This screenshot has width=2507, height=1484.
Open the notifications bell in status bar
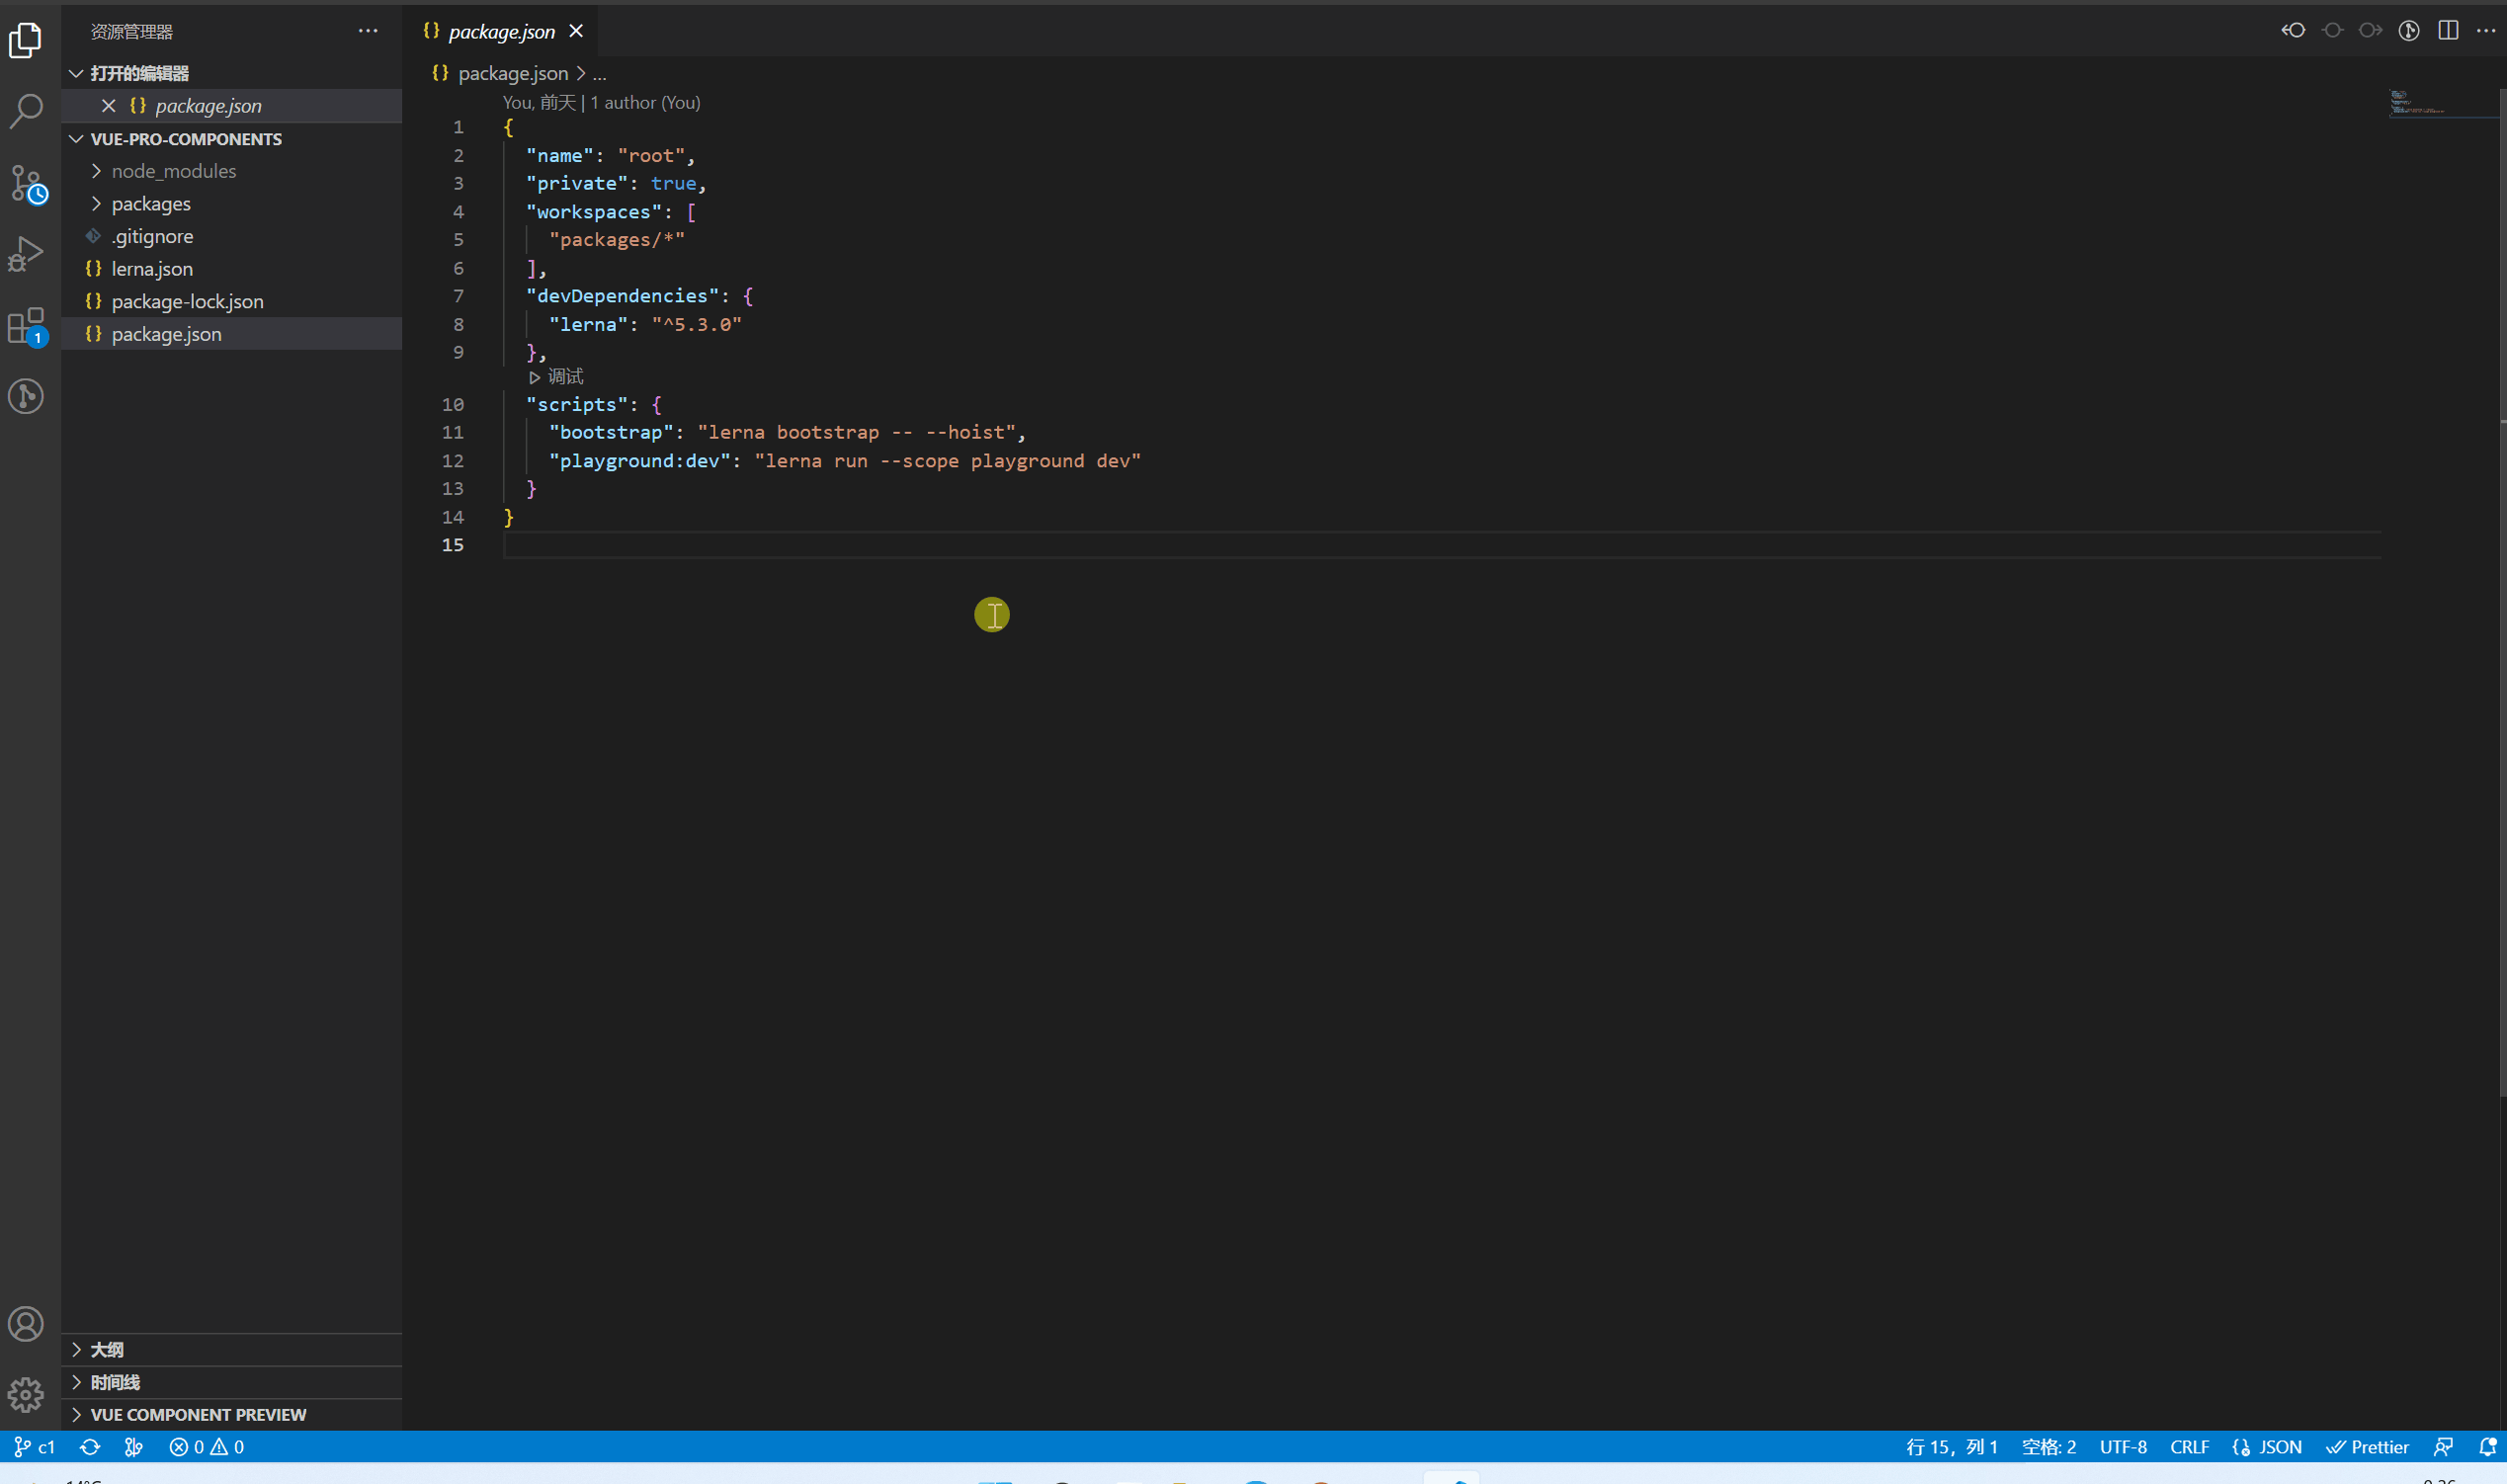pos(2487,1447)
